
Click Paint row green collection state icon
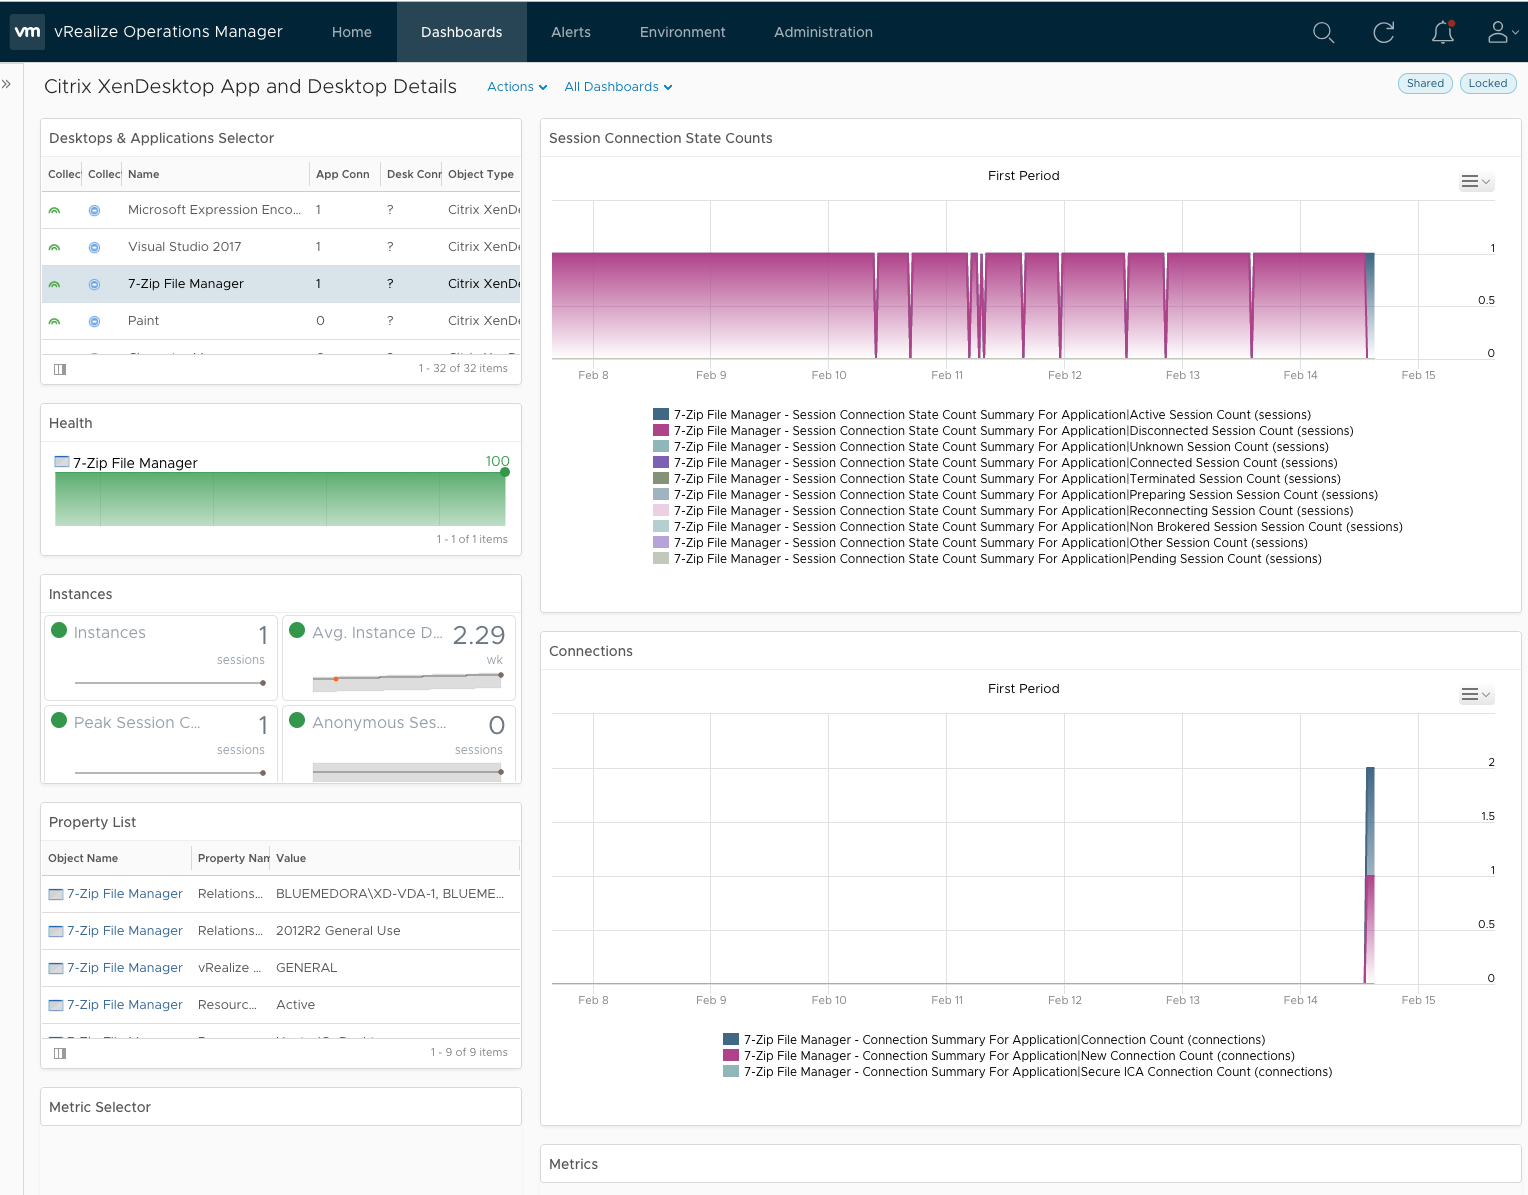55,321
